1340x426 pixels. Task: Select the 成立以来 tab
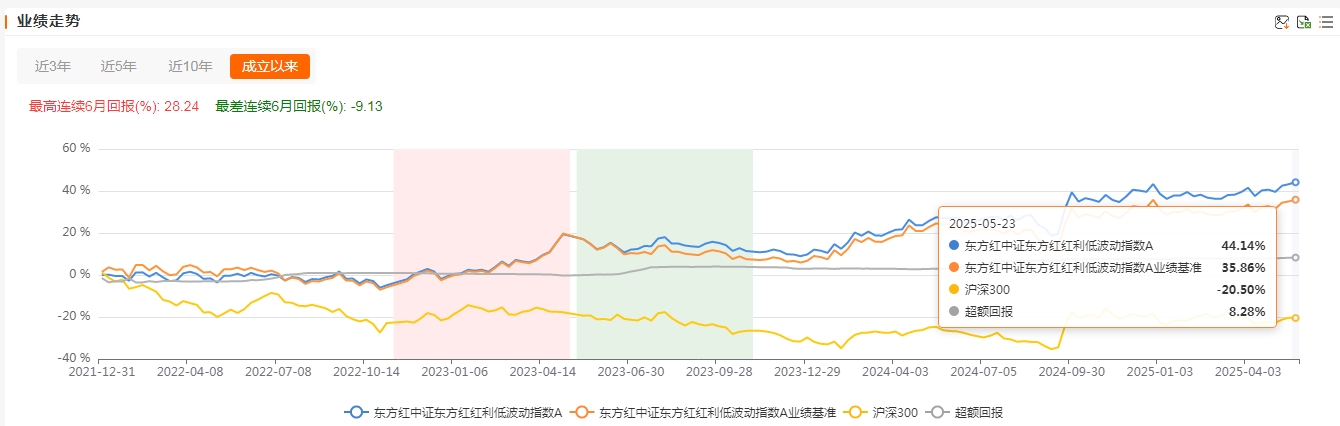click(x=269, y=67)
